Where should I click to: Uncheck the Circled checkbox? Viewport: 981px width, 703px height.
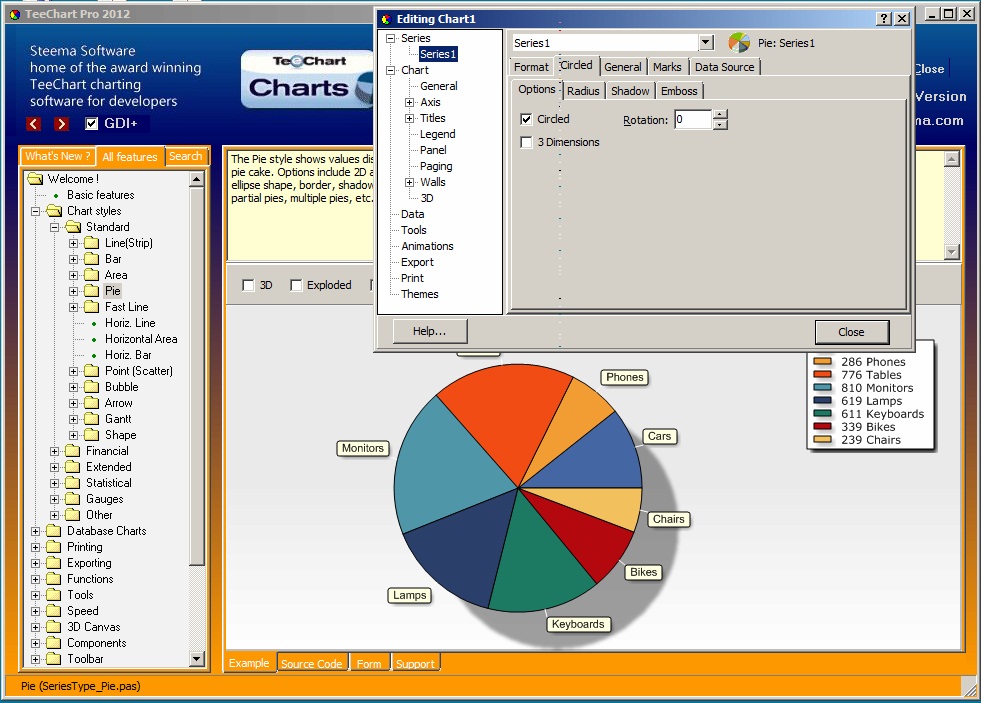click(526, 119)
